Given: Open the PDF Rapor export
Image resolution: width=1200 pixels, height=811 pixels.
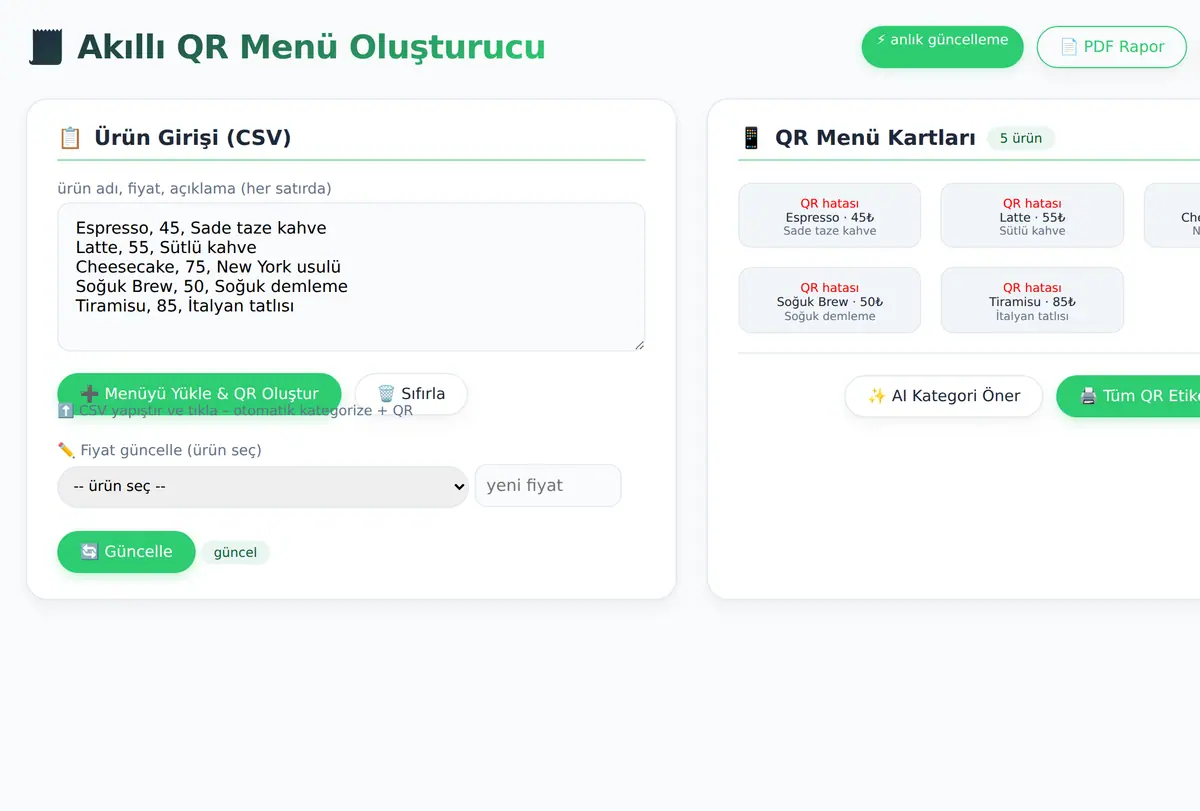Looking at the screenshot, I should click(x=1111, y=47).
